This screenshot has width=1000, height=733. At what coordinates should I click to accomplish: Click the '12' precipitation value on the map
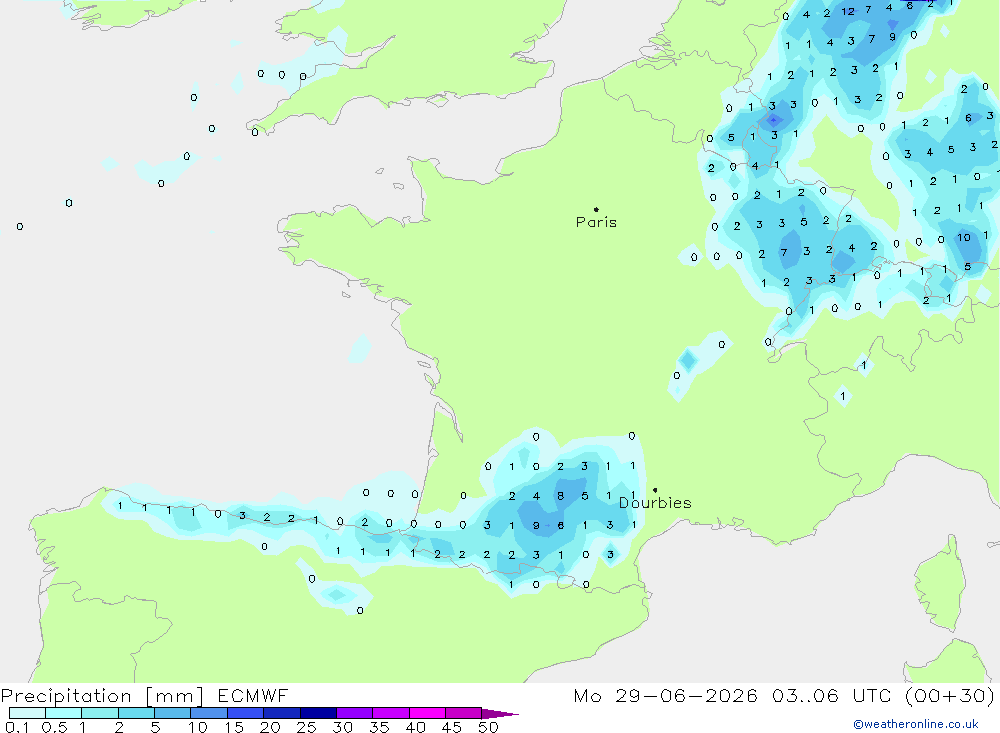[848, 11]
